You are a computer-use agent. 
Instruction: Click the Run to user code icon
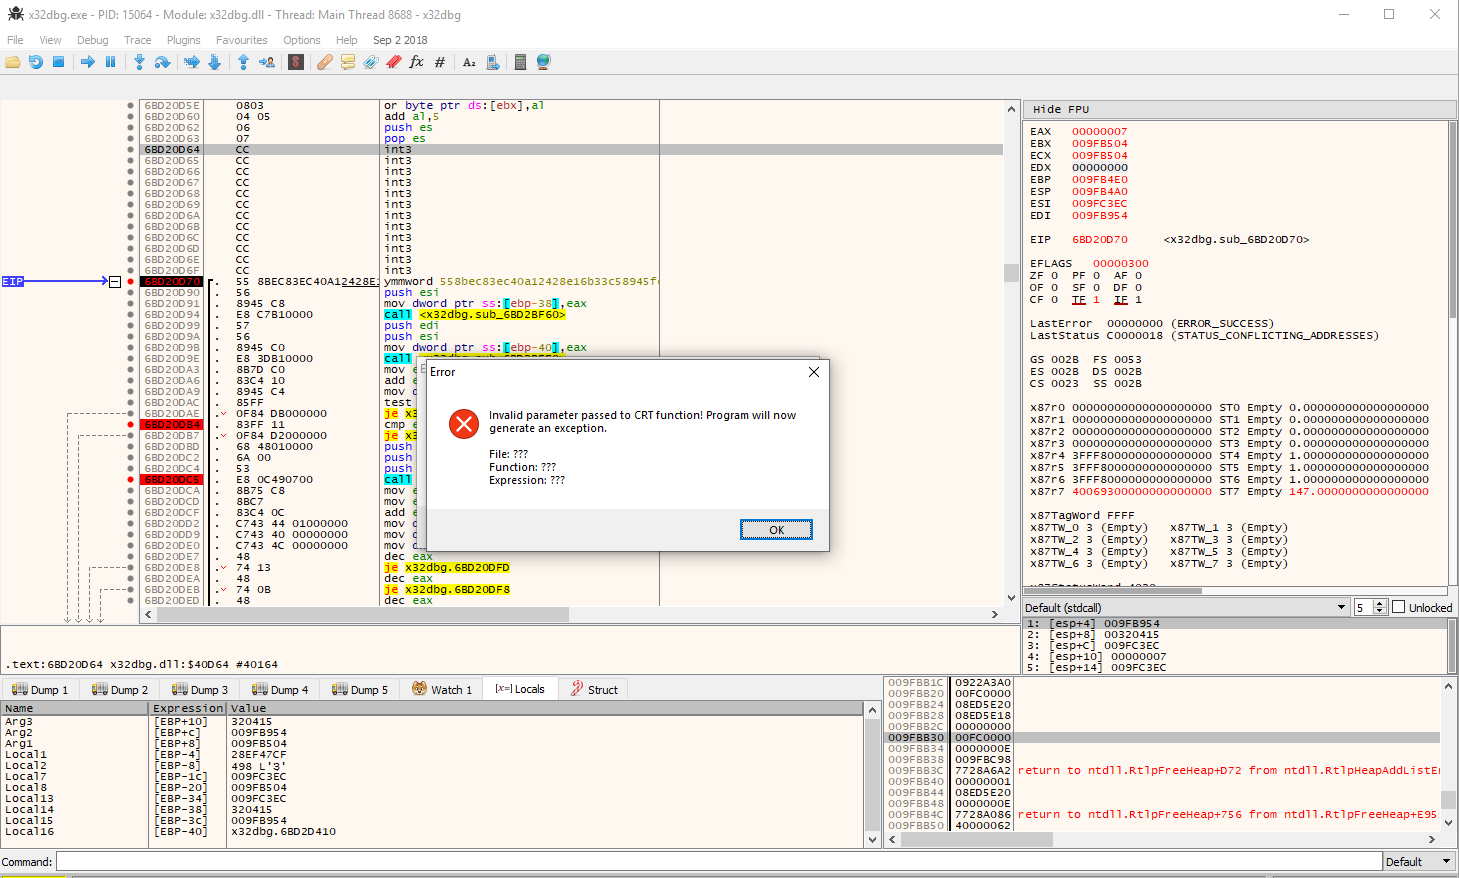[267, 62]
